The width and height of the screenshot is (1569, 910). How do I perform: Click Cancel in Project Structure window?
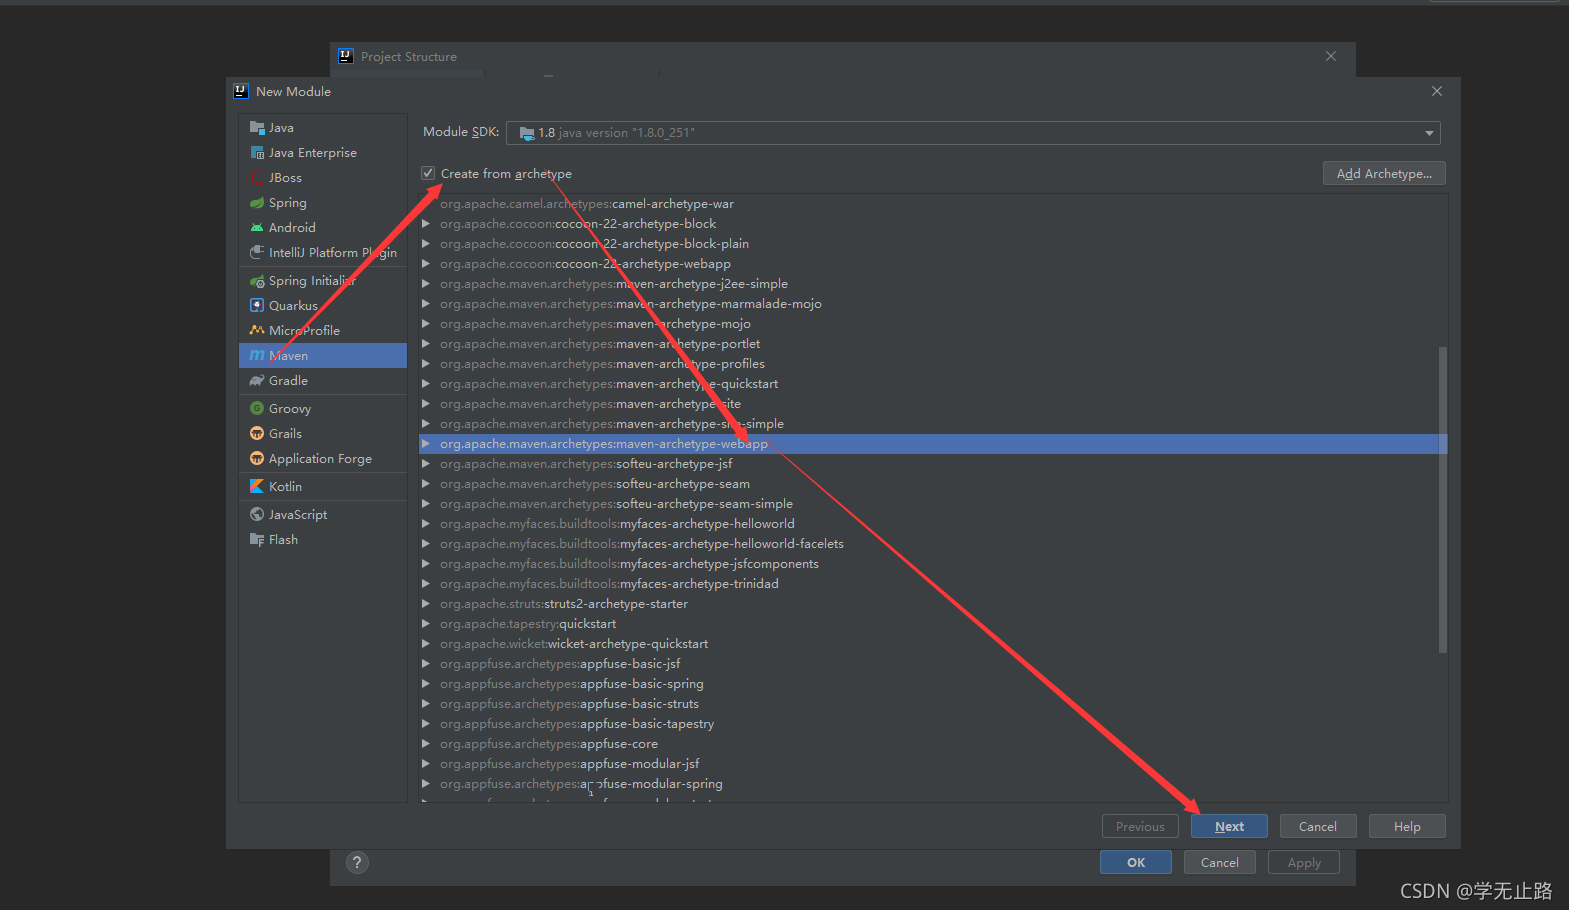(1219, 863)
